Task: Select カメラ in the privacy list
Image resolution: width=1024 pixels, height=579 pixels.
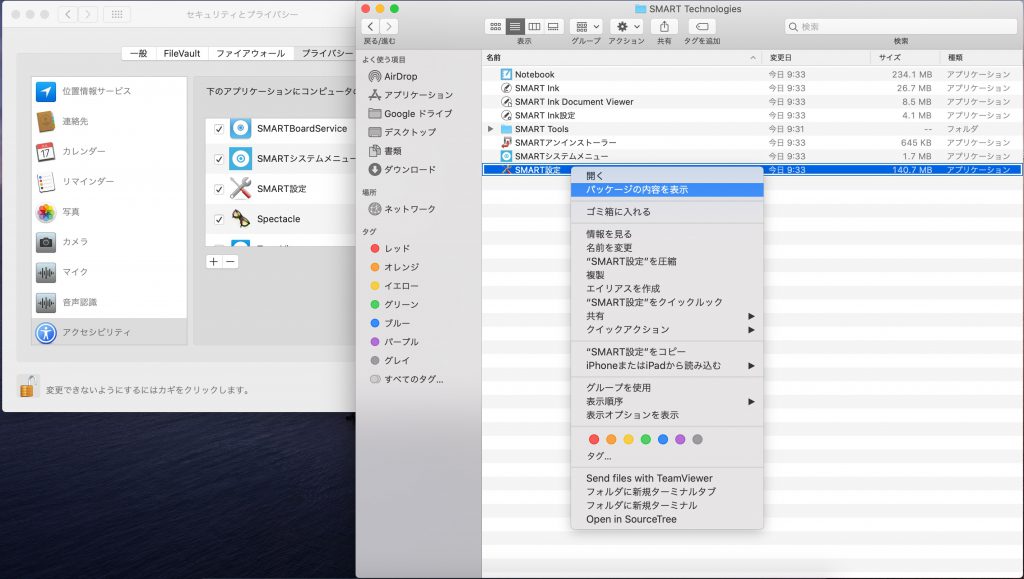Action: (x=109, y=242)
